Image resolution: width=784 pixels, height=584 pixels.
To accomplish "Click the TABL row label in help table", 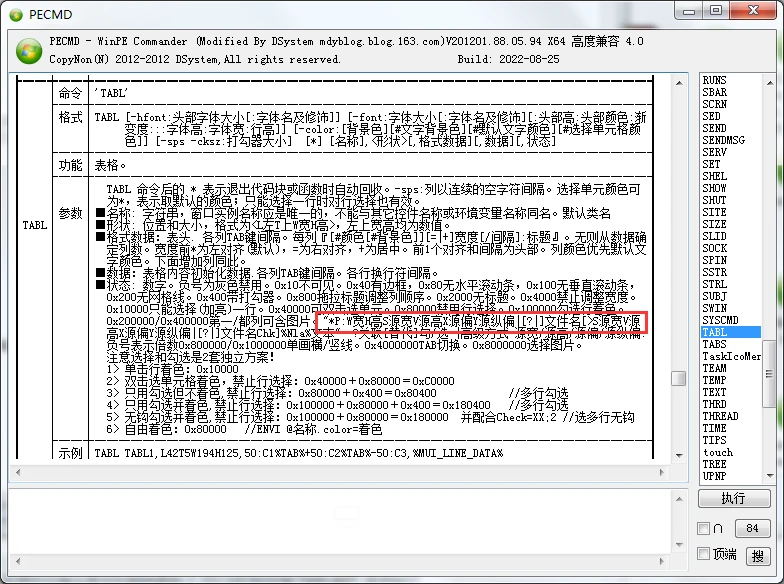I will [34, 225].
